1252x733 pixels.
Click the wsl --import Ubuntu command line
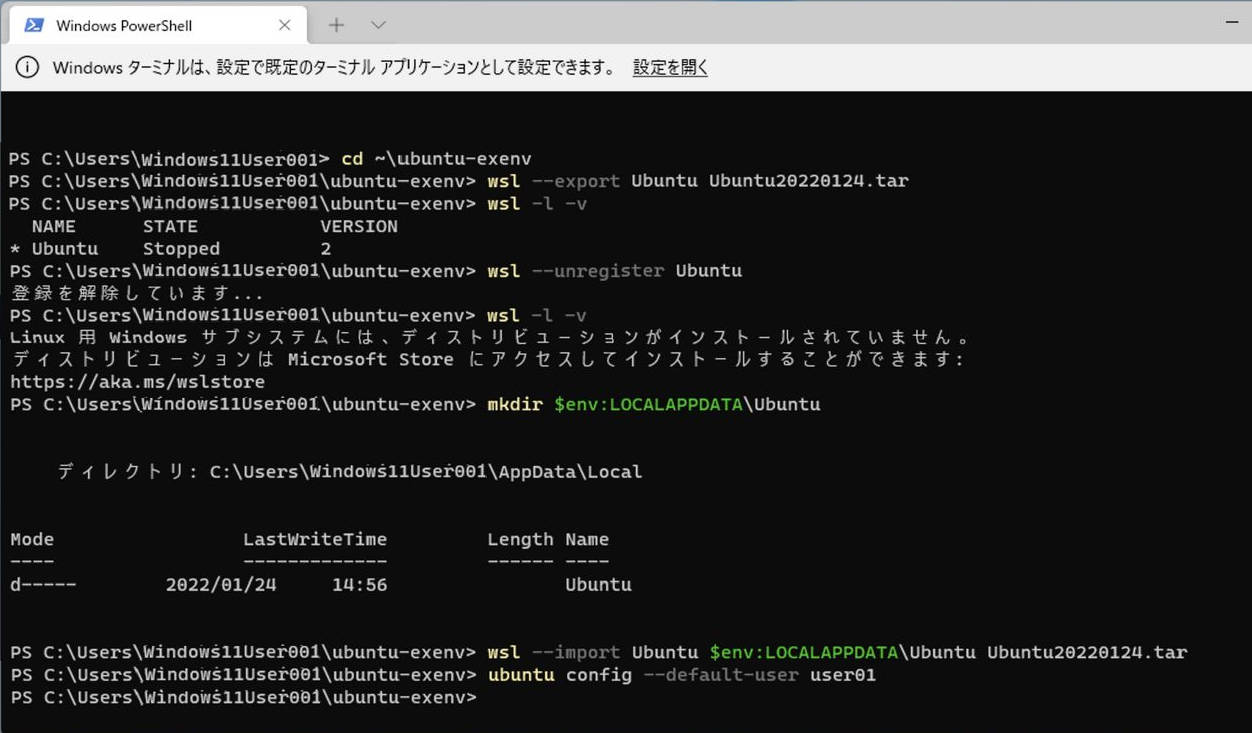coord(837,652)
